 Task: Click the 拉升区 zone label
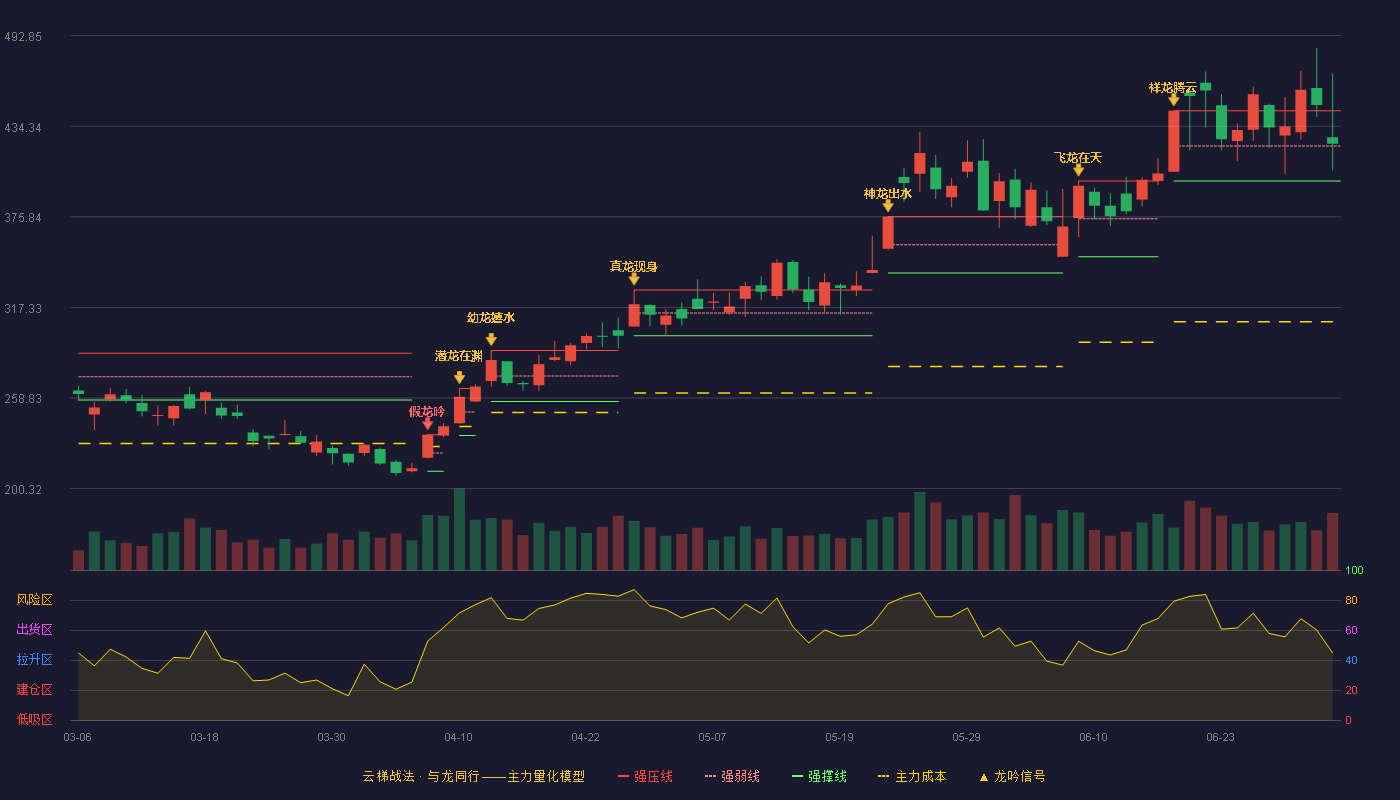point(35,660)
